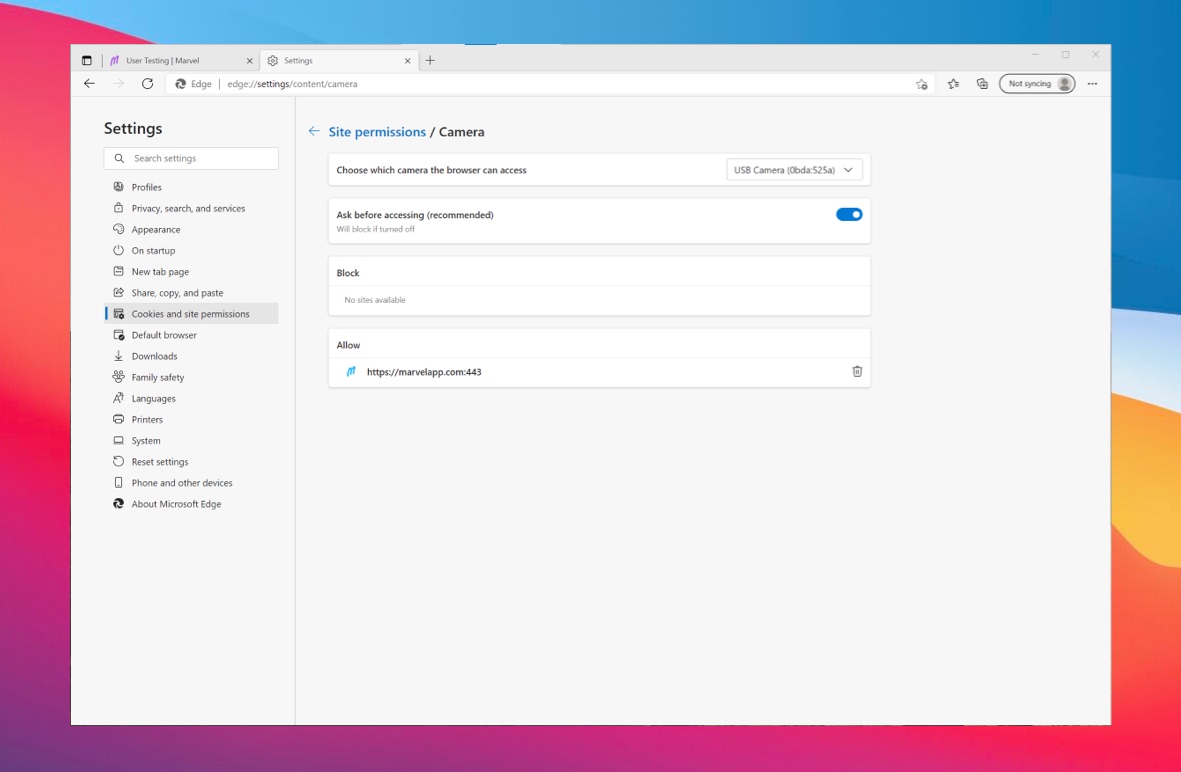The image size is (1181, 772).
Task: Switch to the Settings tab
Action: pyautogui.click(x=339, y=60)
